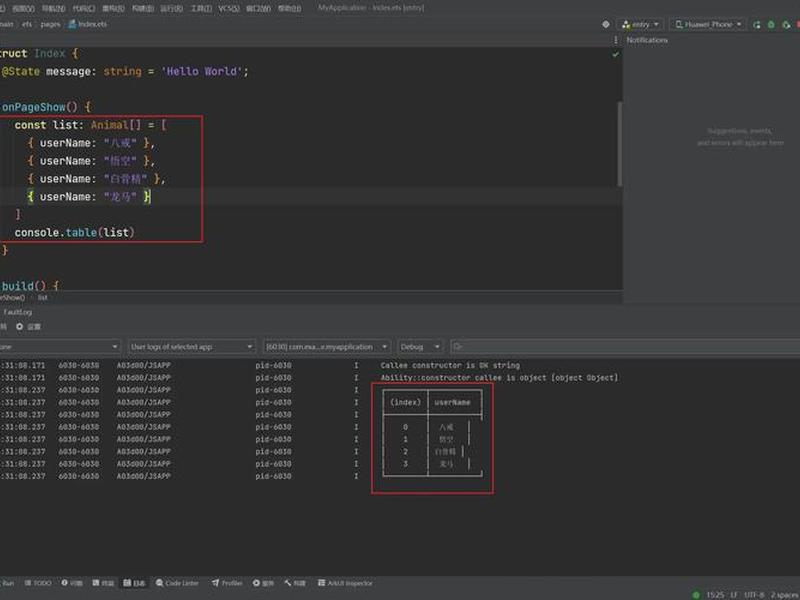
Task: Click the green status indicator in status bar
Action: (695, 595)
